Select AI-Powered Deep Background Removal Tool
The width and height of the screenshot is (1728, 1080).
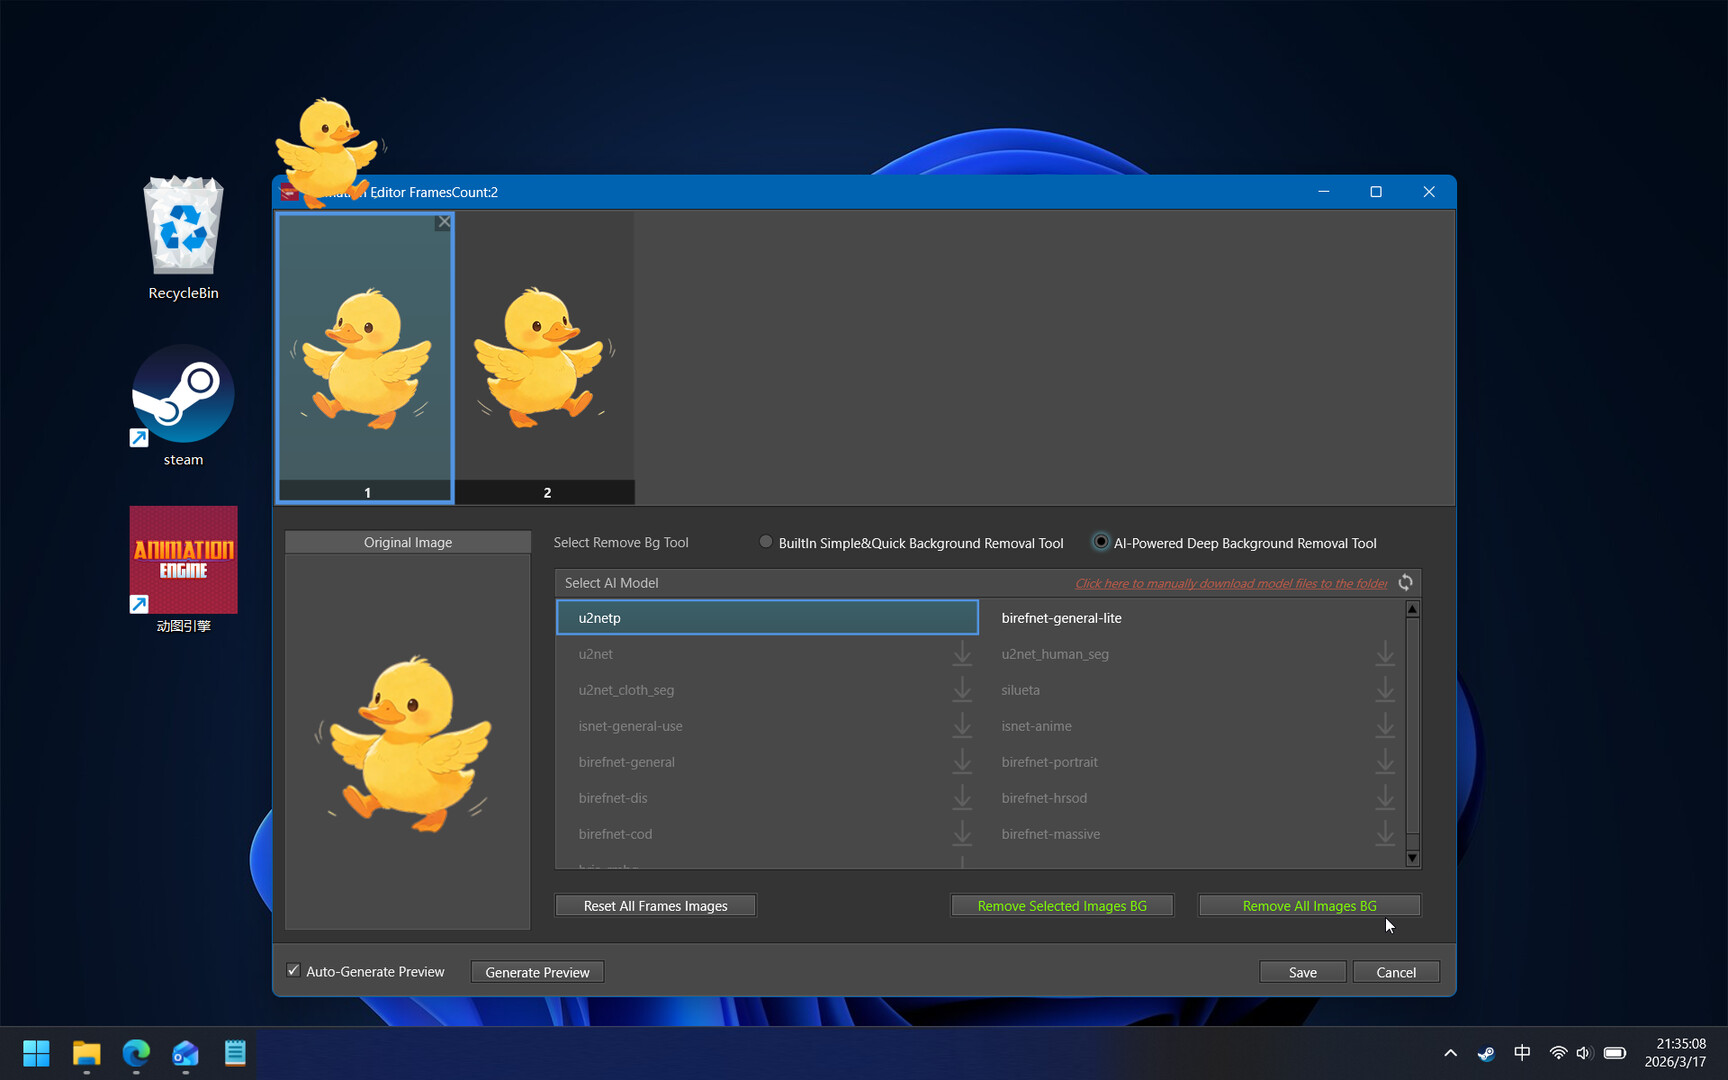click(1100, 541)
